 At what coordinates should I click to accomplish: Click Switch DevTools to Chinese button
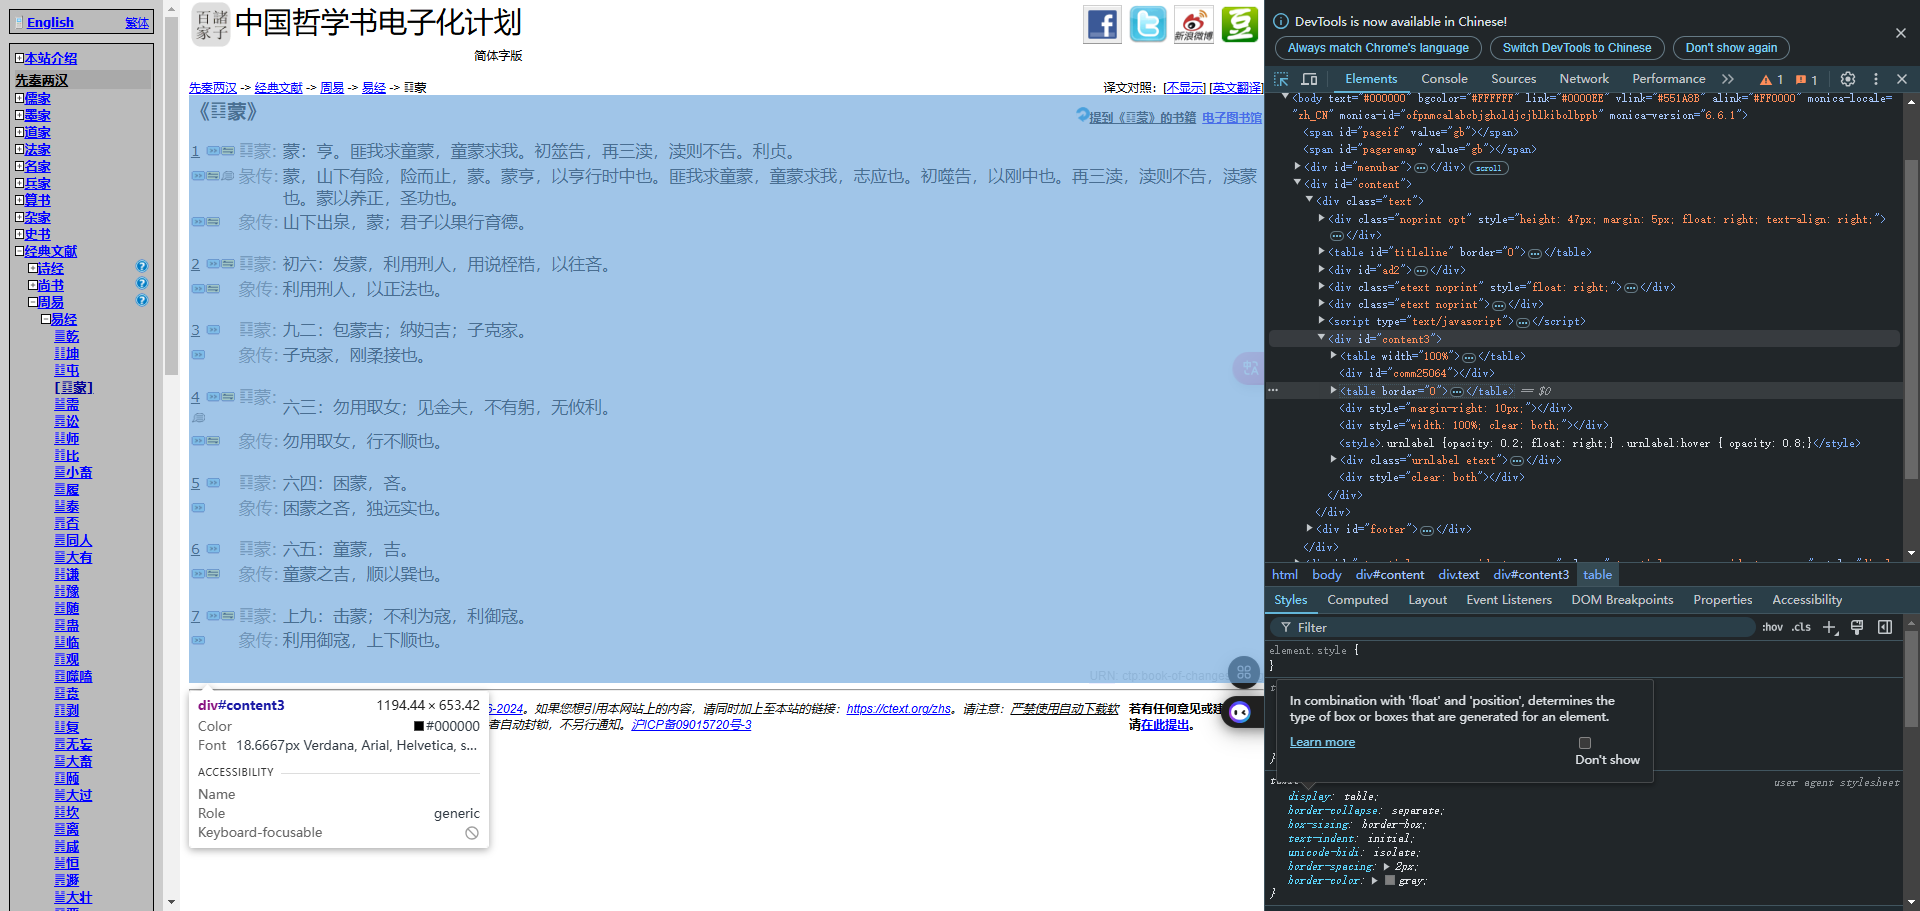point(1576,48)
